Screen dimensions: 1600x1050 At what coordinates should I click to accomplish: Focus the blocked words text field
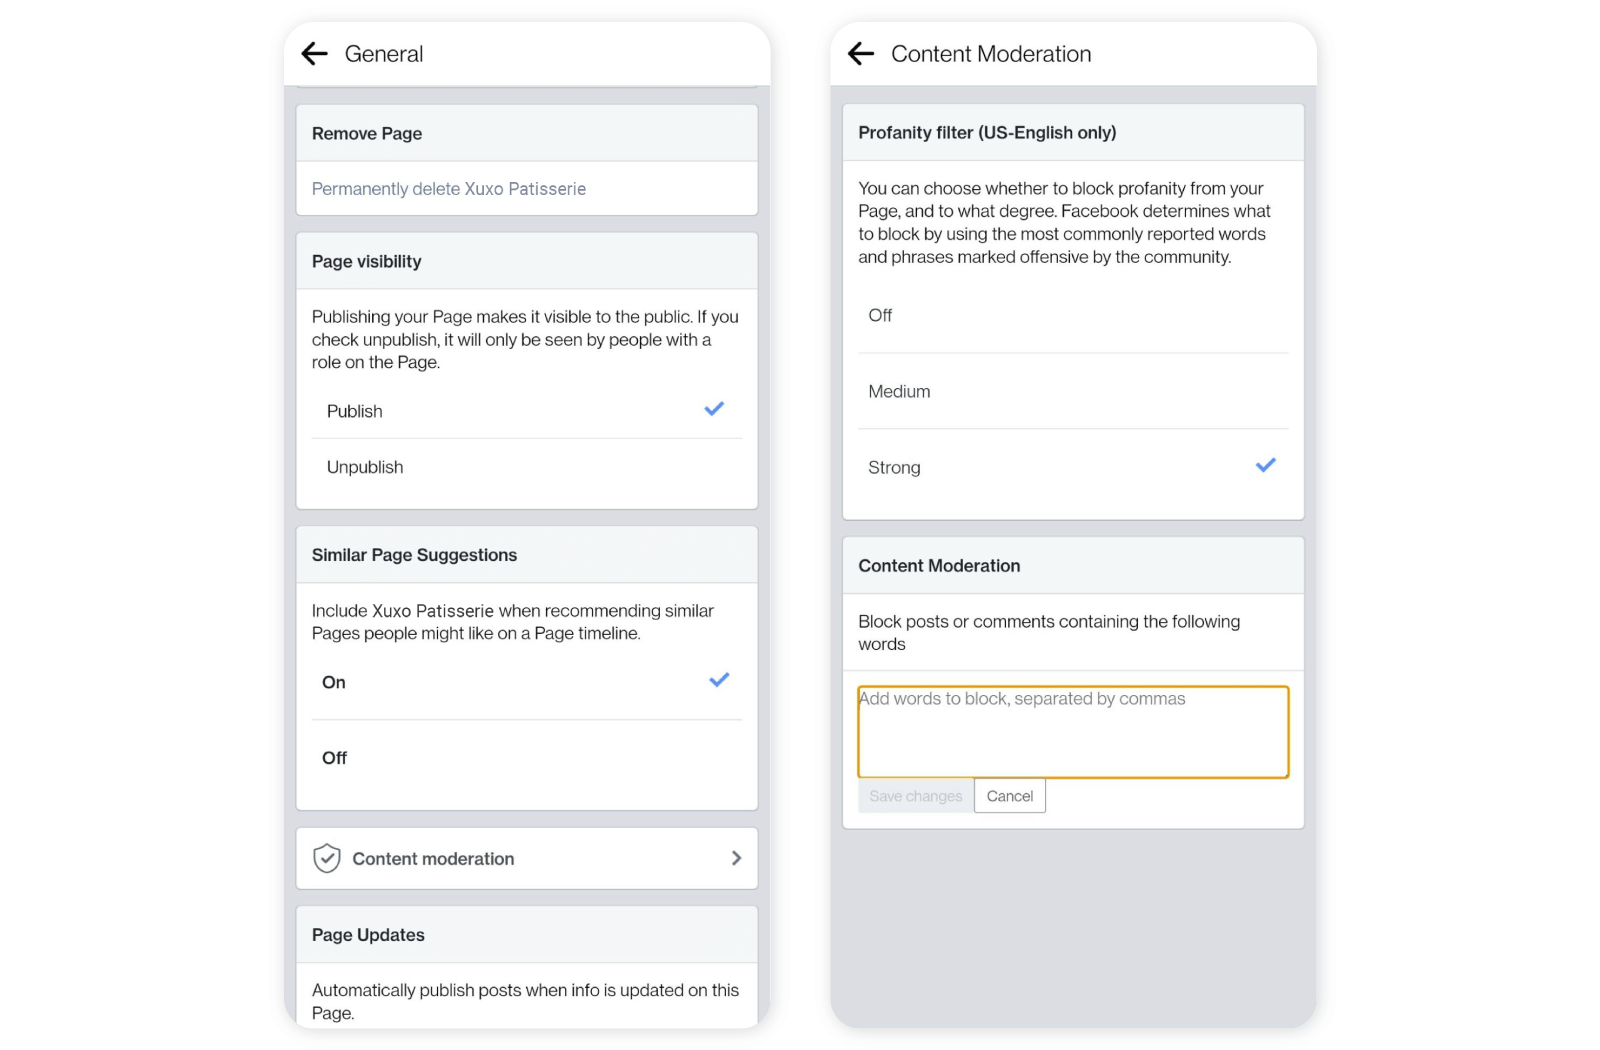click(1073, 732)
